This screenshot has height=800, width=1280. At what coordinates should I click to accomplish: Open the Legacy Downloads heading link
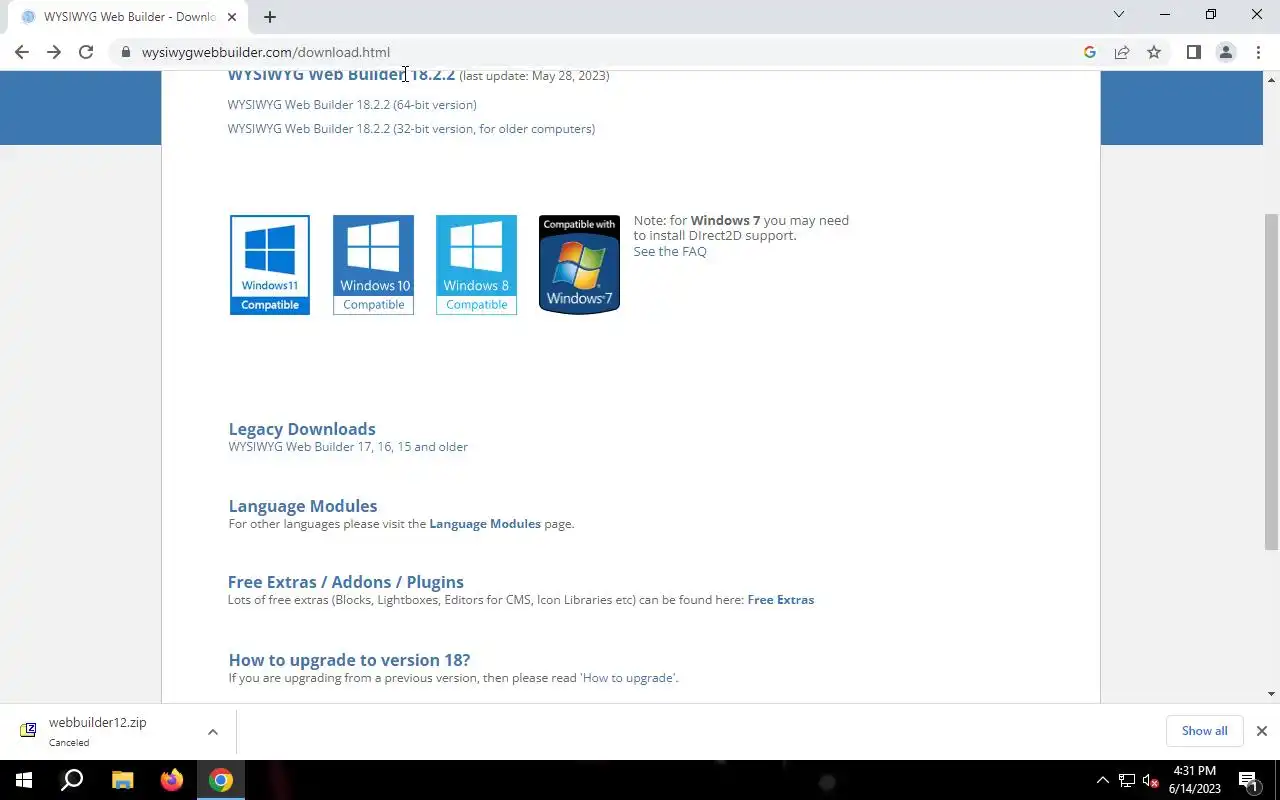[x=302, y=429]
